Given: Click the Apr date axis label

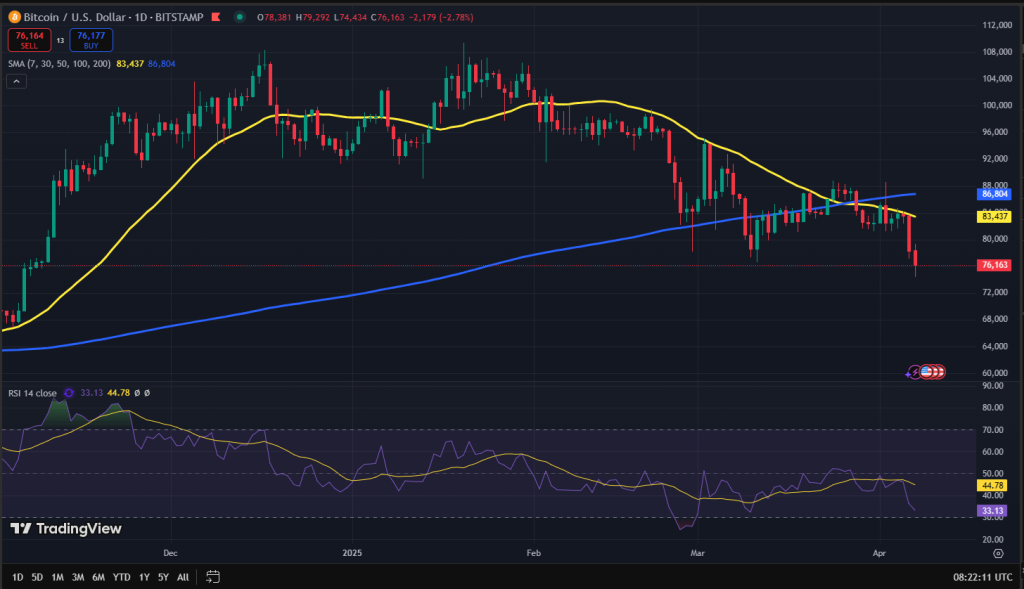Looking at the screenshot, I should pos(879,553).
